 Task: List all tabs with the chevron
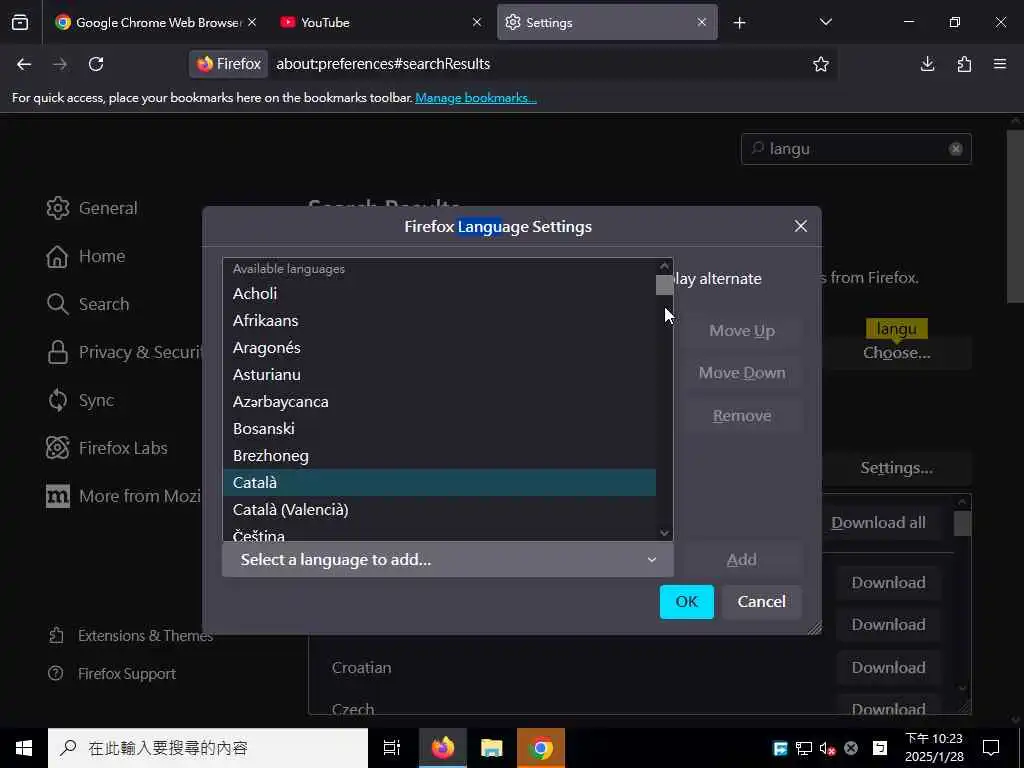825,22
